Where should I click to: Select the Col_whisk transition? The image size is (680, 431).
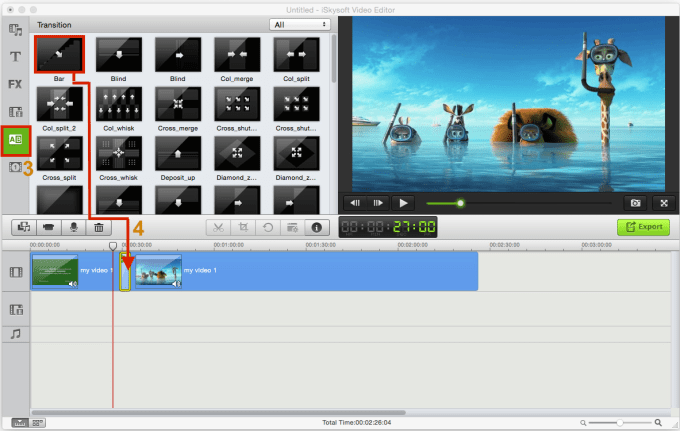(x=118, y=104)
